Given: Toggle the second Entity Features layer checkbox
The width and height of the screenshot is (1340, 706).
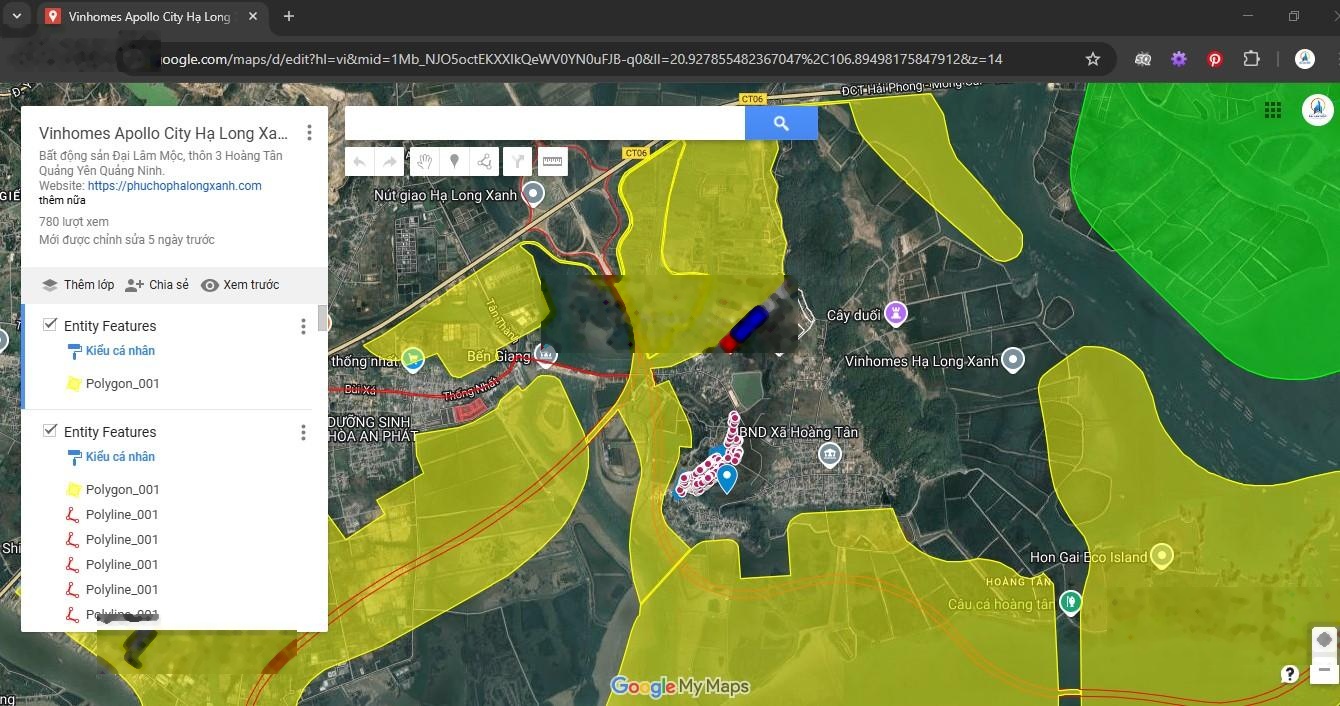Looking at the screenshot, I should pos(50,431).
